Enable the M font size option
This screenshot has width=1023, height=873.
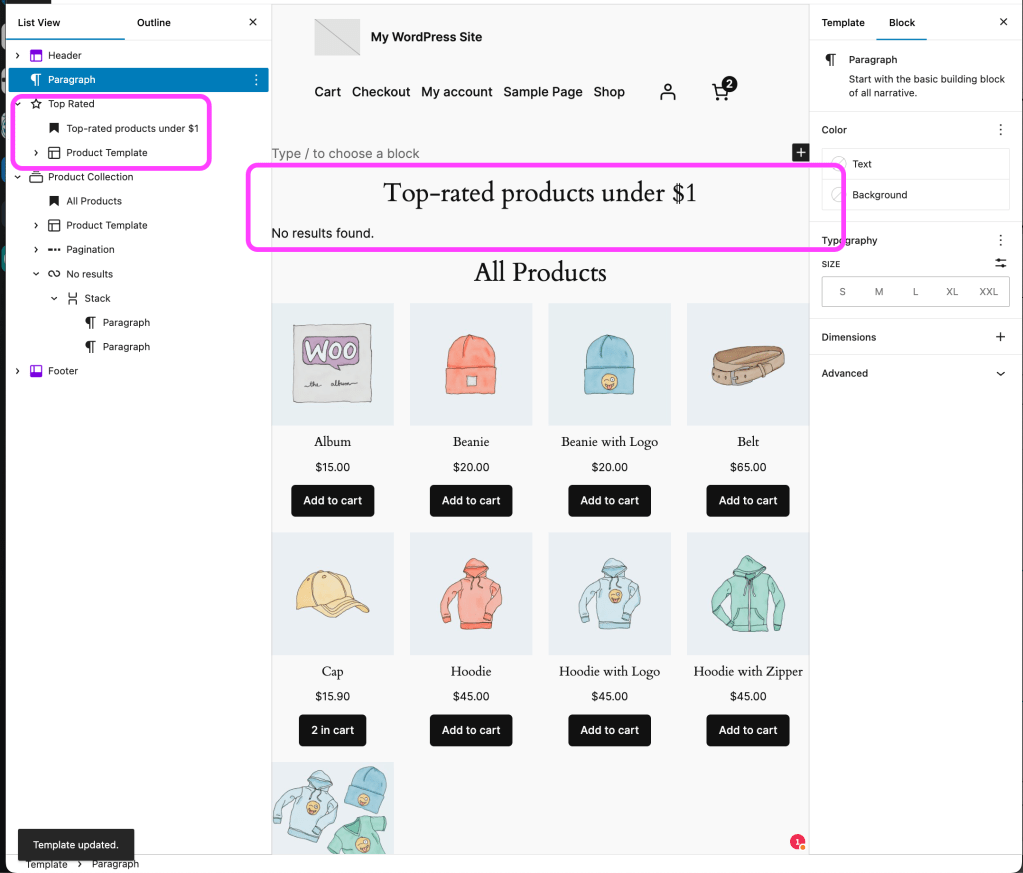[x=878, y=291]
